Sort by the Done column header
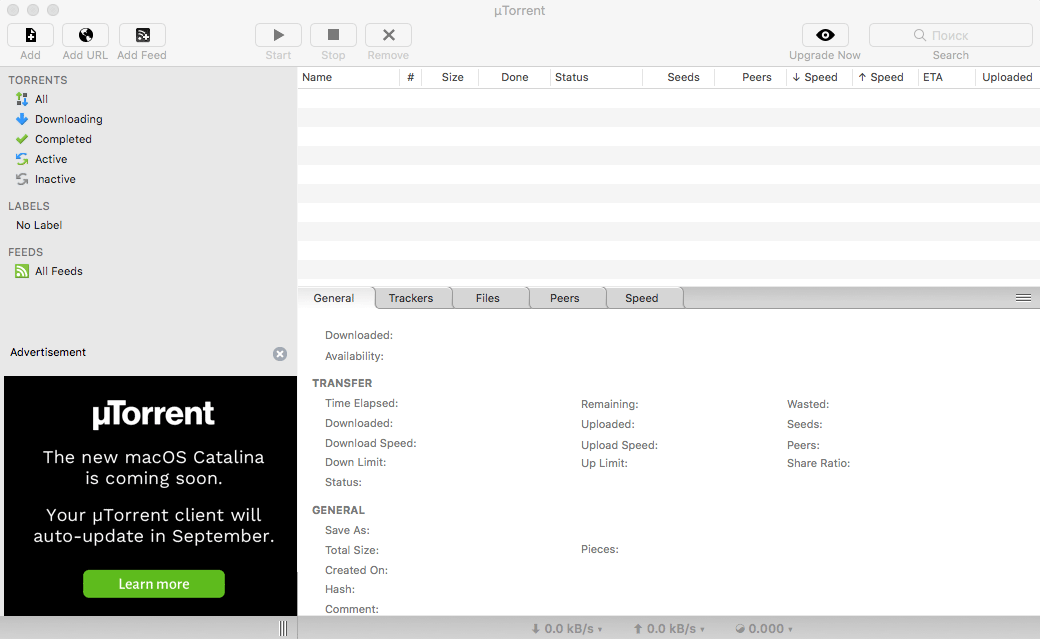The height and width of the screenshot is (639, 1040). pos(514,77)
